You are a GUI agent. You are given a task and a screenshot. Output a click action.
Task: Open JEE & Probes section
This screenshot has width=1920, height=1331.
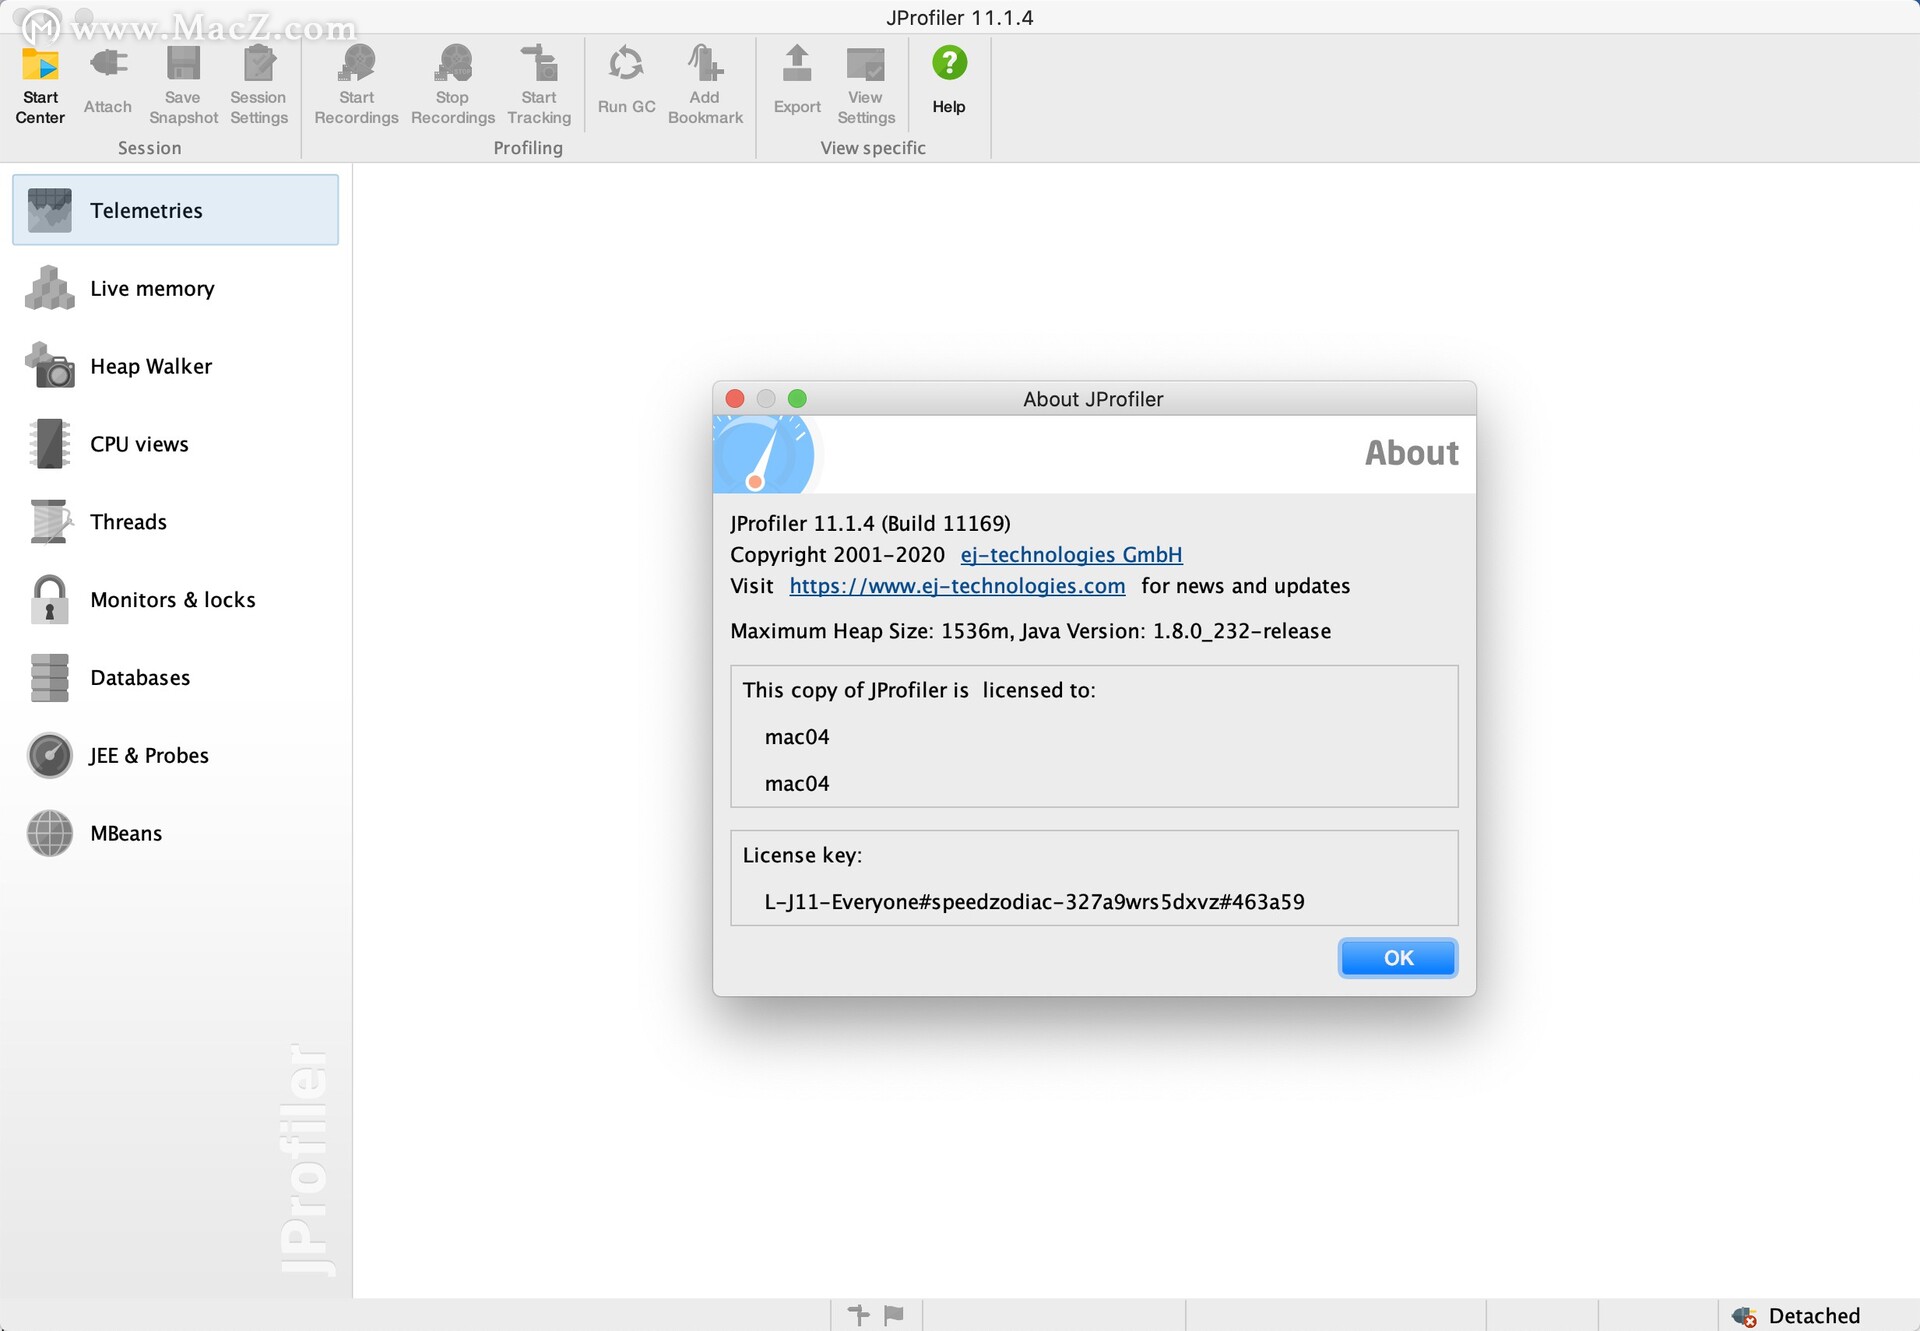175,756
